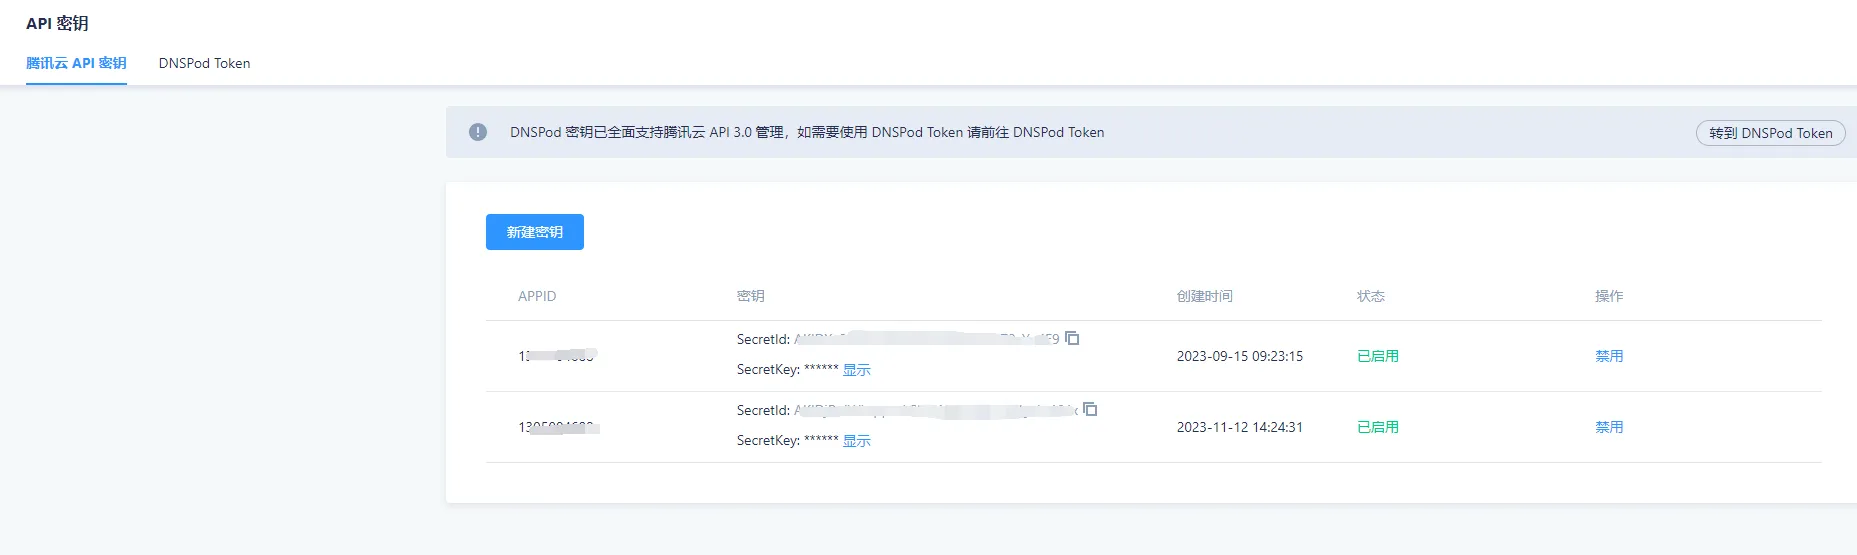Click the 密钥 column header

(750, 296)
